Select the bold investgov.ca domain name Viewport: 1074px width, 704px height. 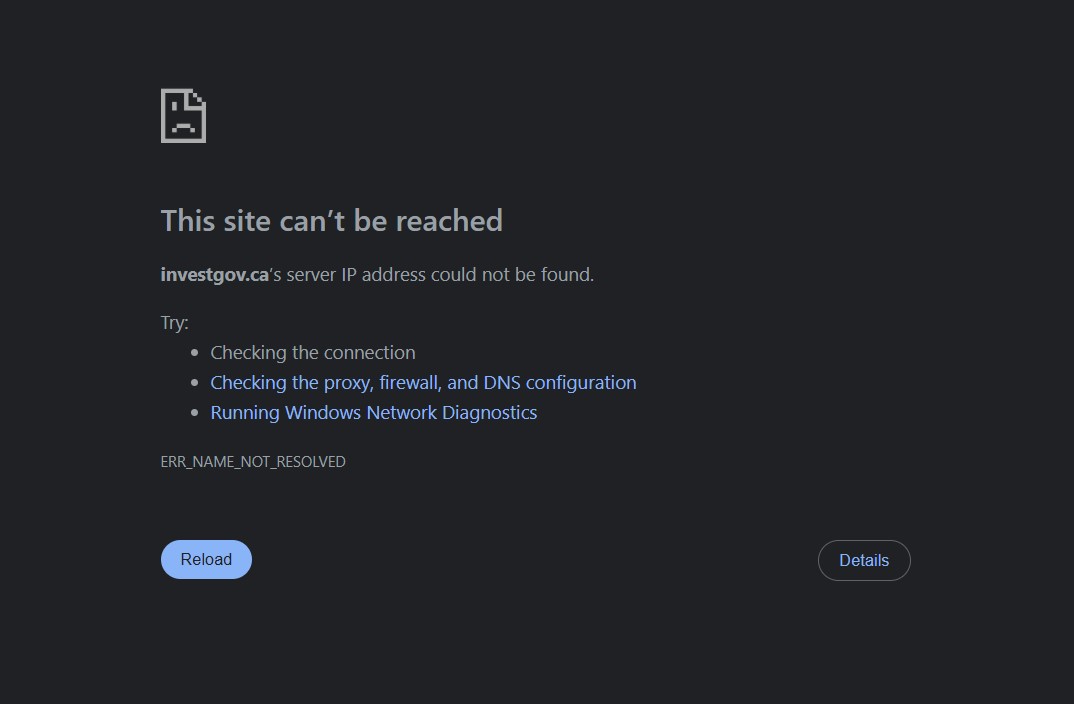coord(214,275)
